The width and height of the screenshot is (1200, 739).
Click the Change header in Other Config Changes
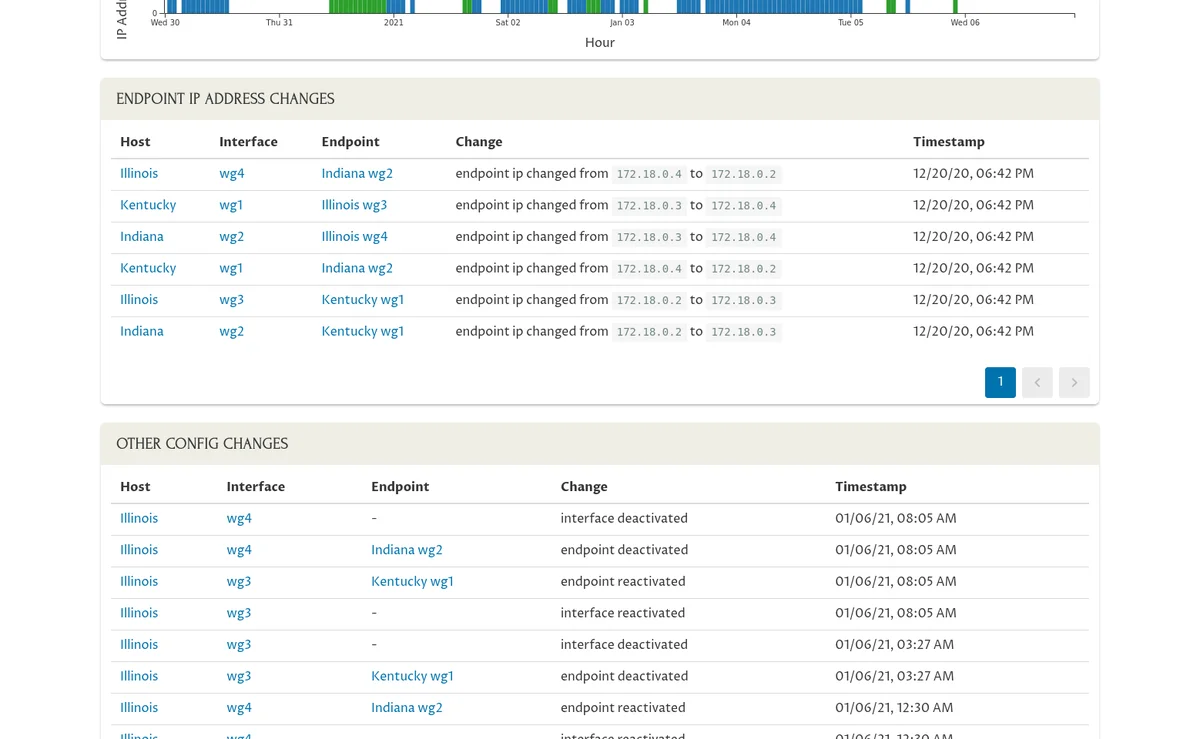click(x=584, y=487)
